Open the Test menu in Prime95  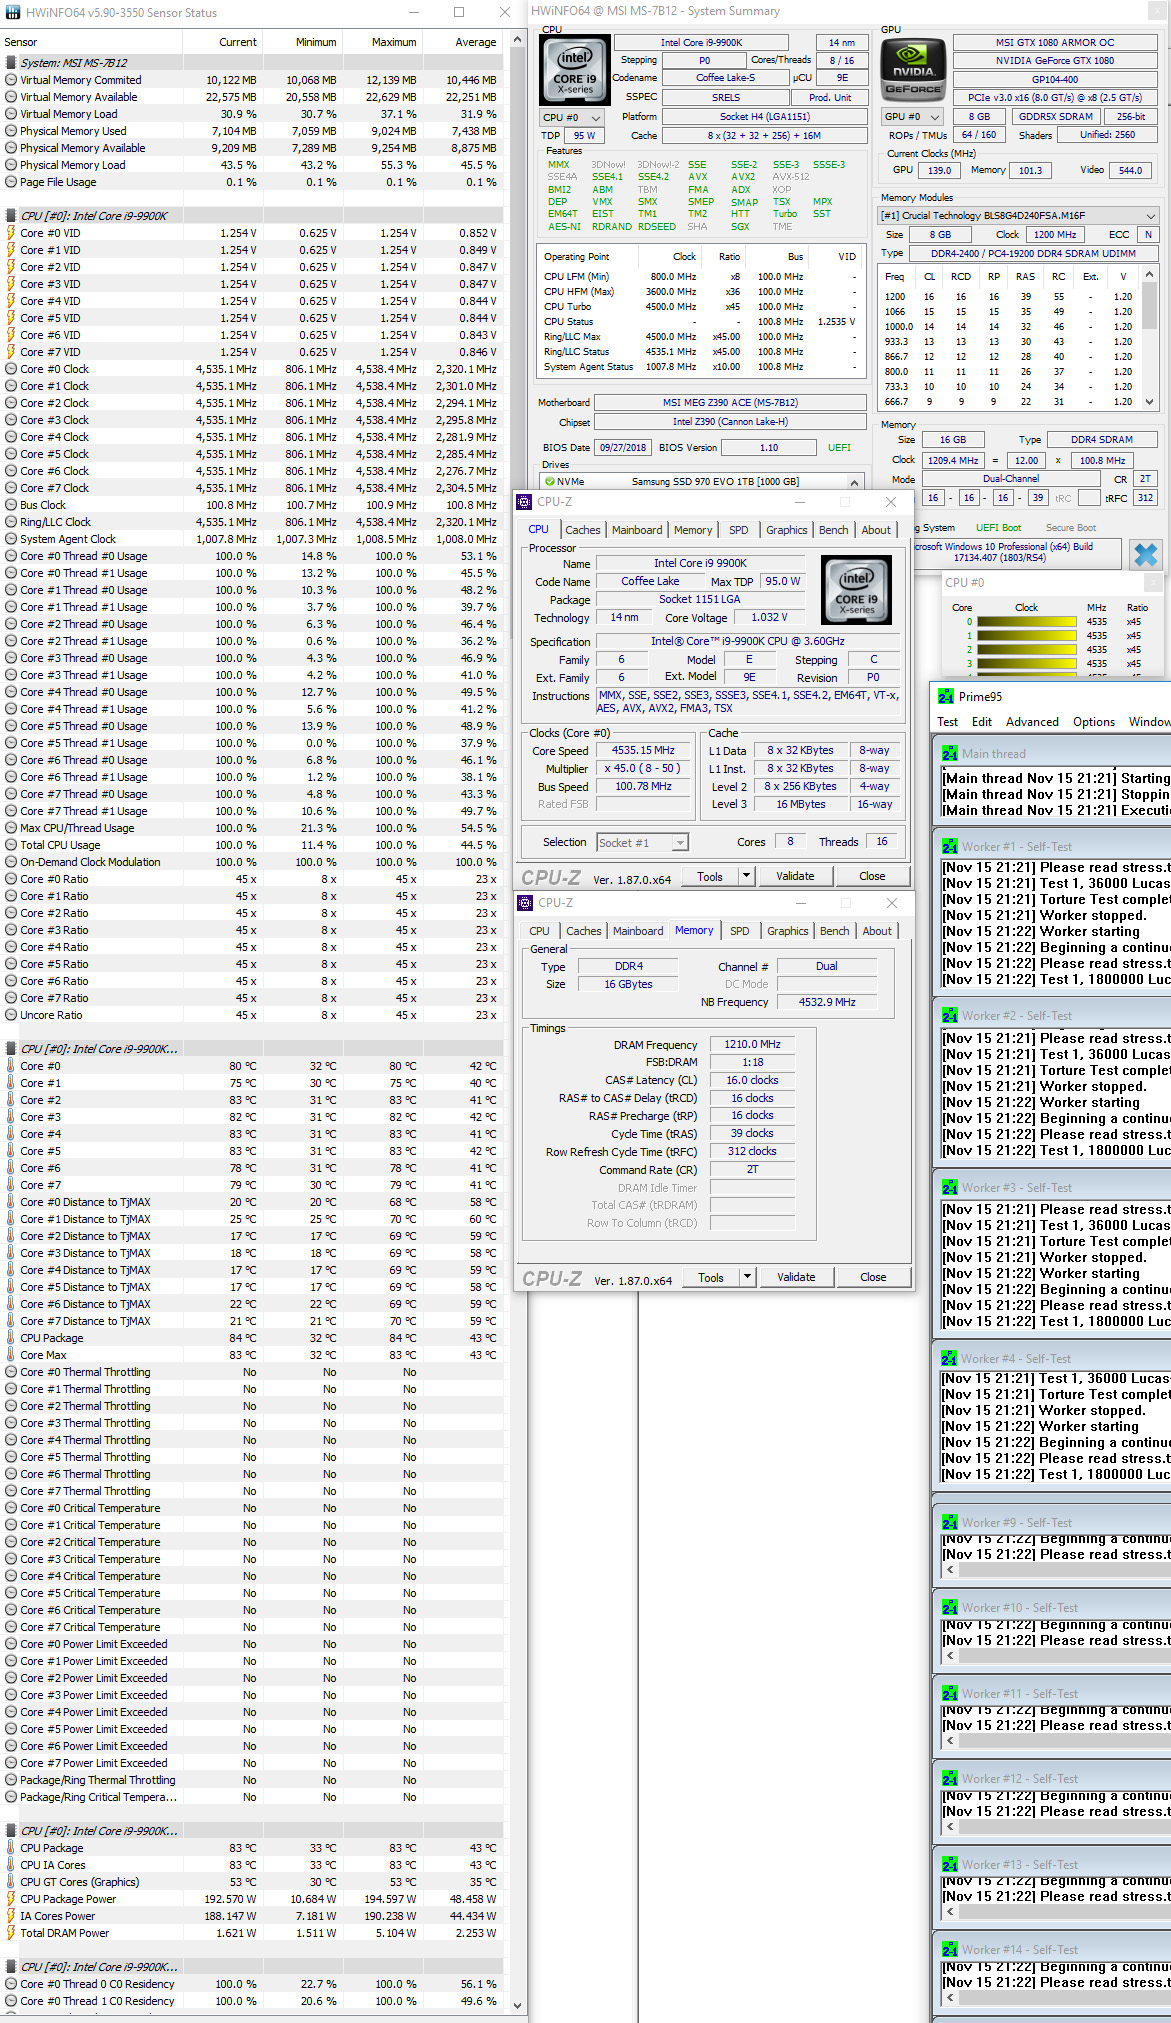(947, 722)
